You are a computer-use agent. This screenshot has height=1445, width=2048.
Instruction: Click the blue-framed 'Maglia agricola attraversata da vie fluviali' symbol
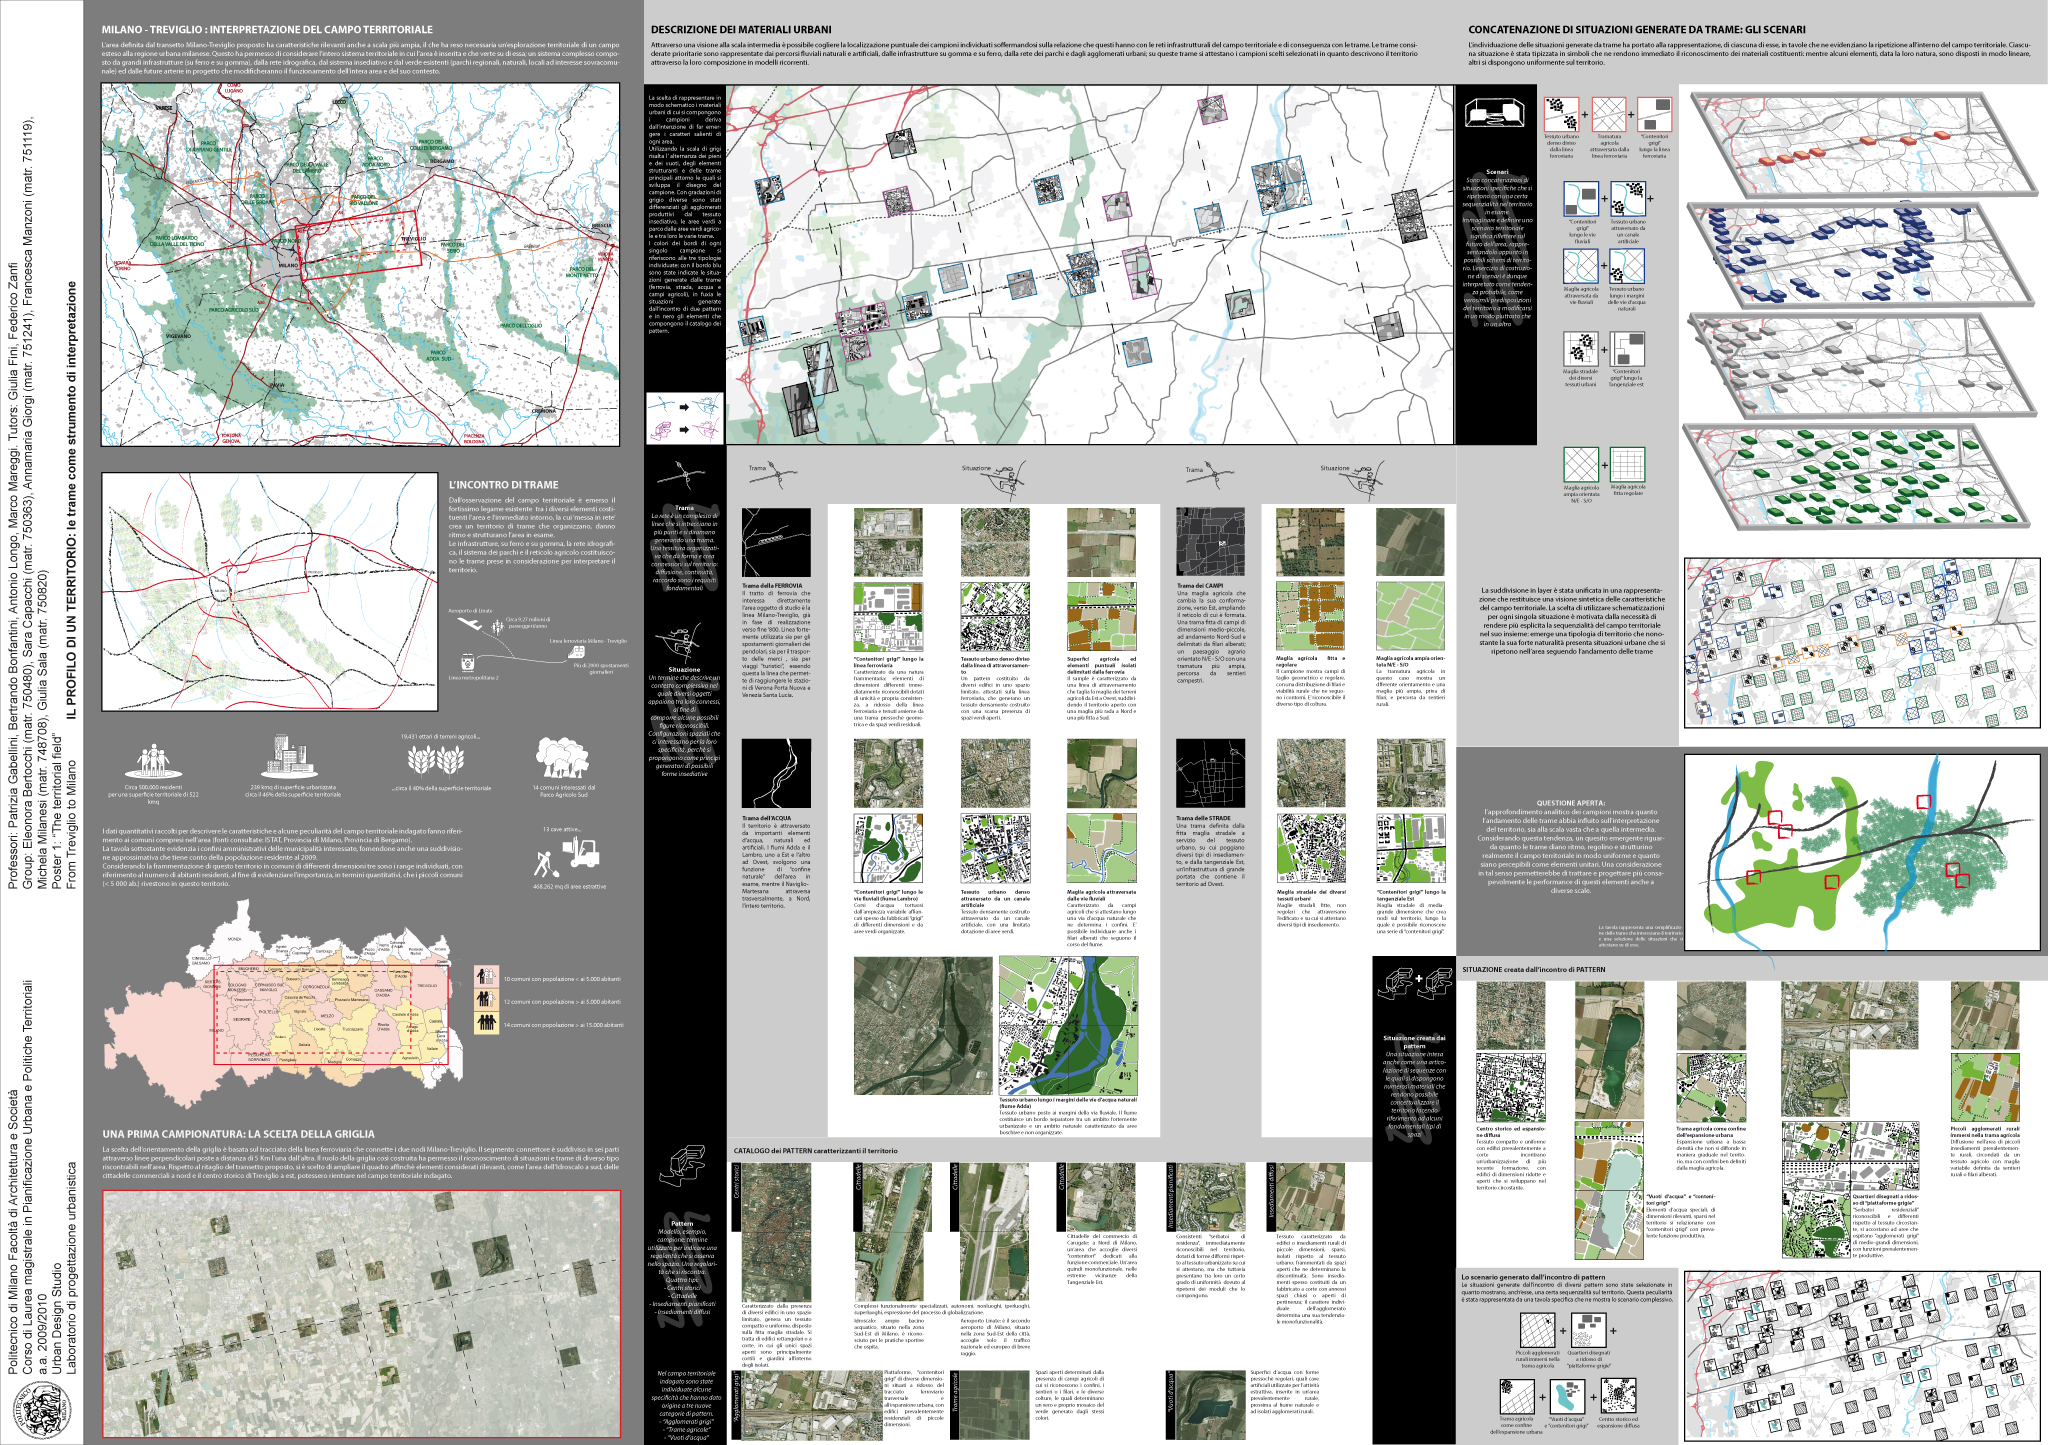[1580, 266]
